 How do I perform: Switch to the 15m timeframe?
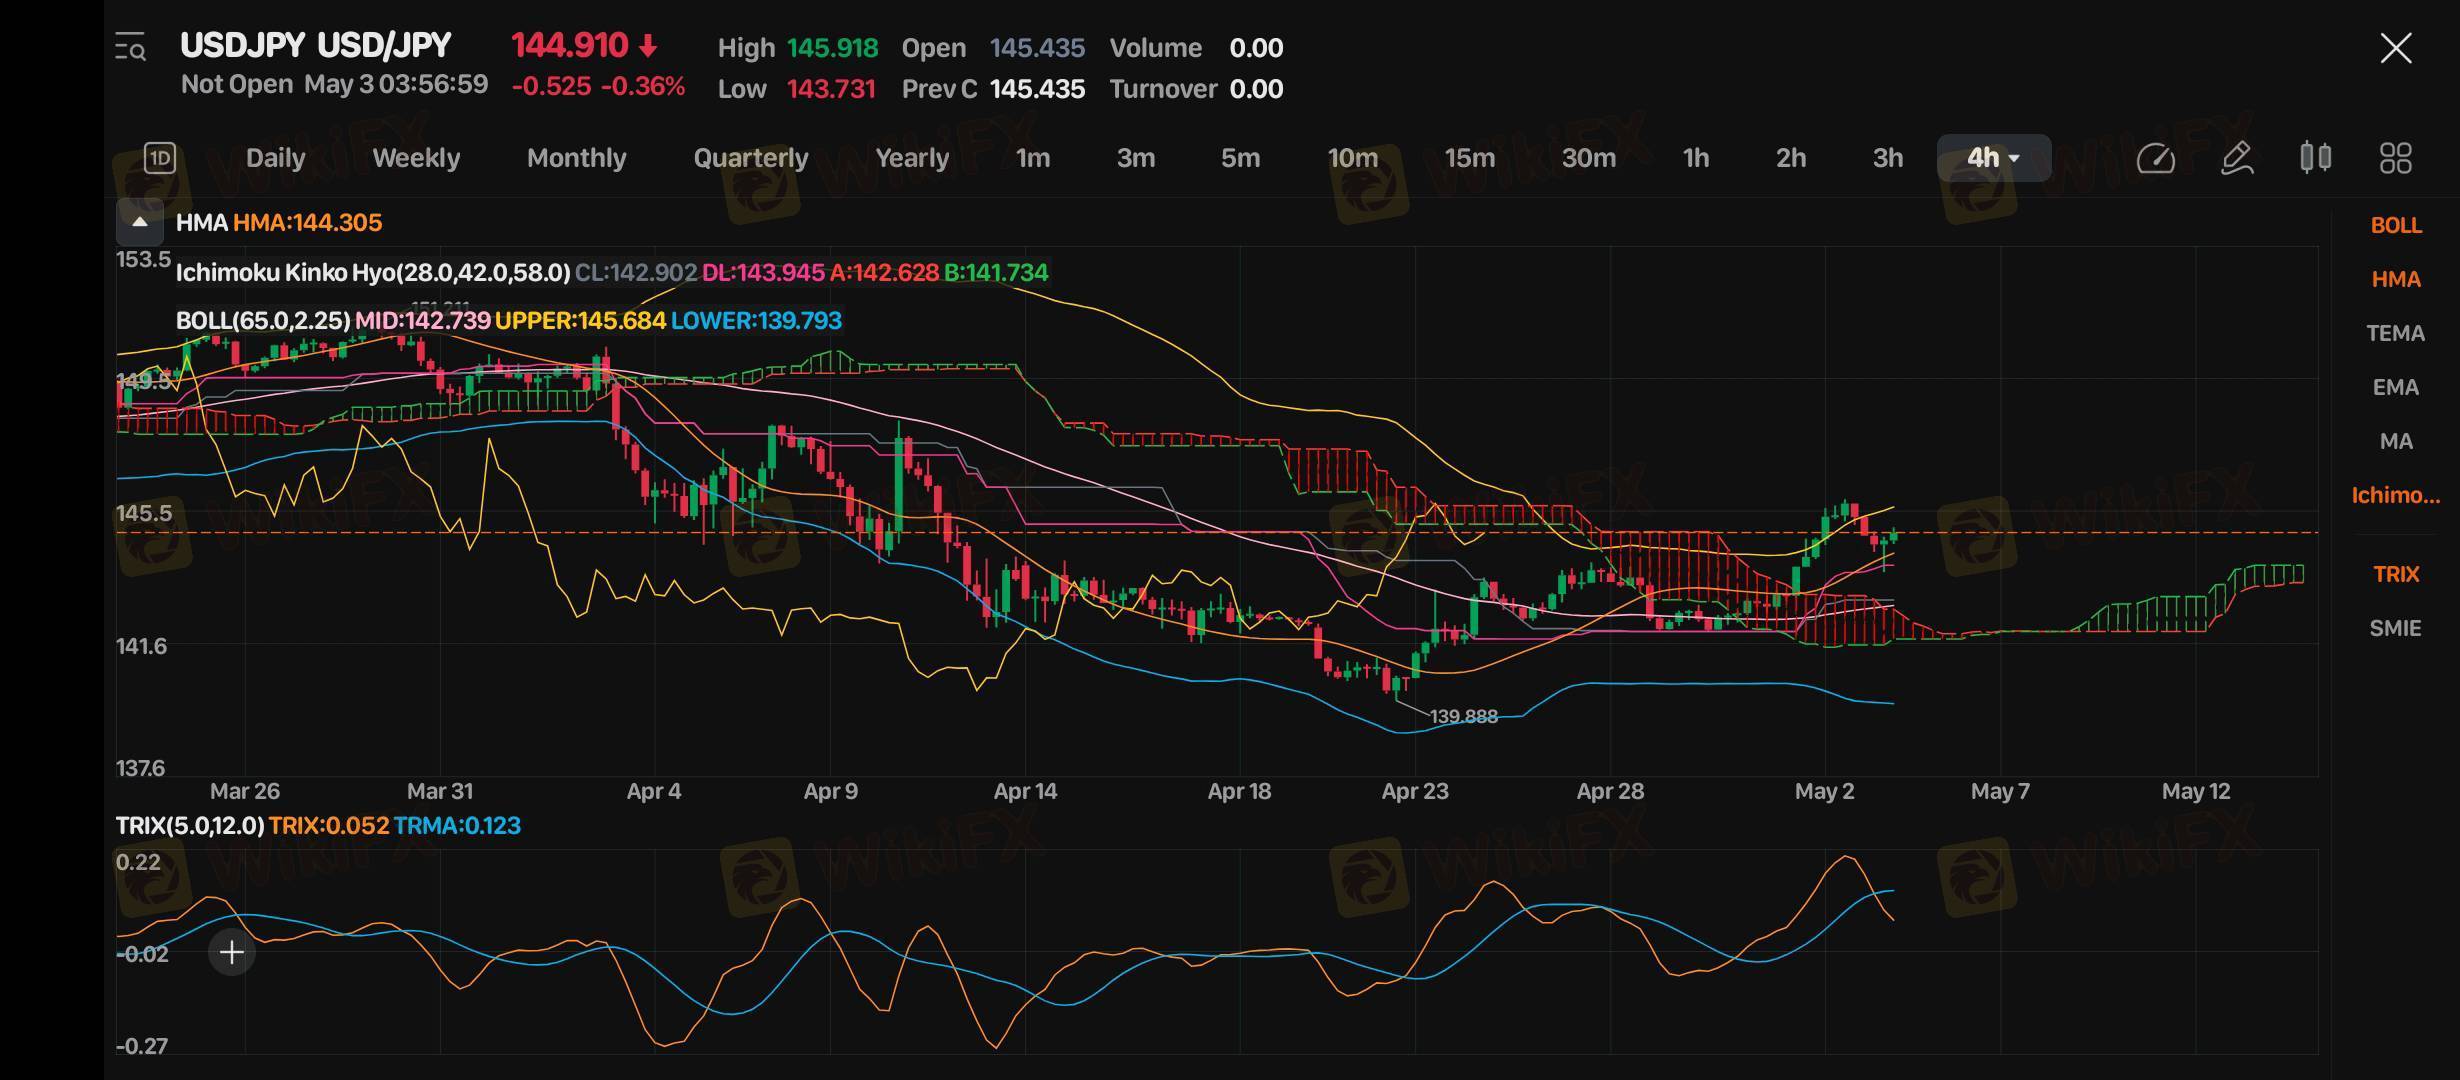click(x=1469, y=158)
